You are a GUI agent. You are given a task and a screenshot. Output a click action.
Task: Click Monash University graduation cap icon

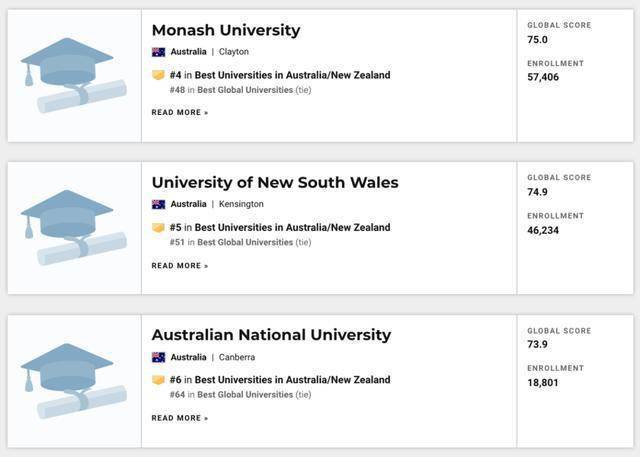pyautogui.click(x=73, y=75)
